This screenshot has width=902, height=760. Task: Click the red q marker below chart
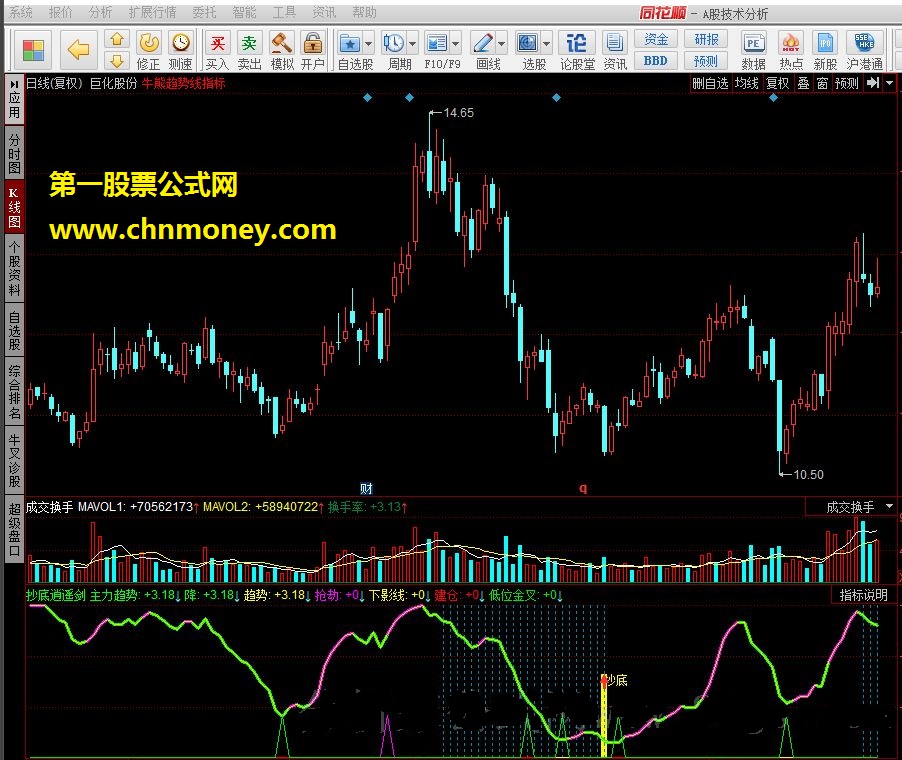coord(583,488)
